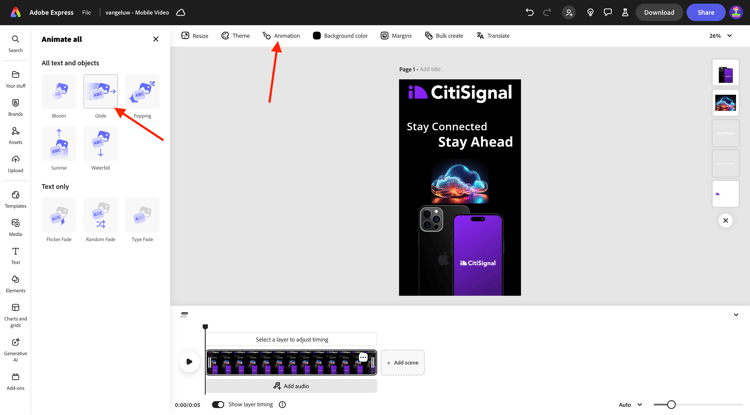Open the zoom level dropdown

click(720, 35)
